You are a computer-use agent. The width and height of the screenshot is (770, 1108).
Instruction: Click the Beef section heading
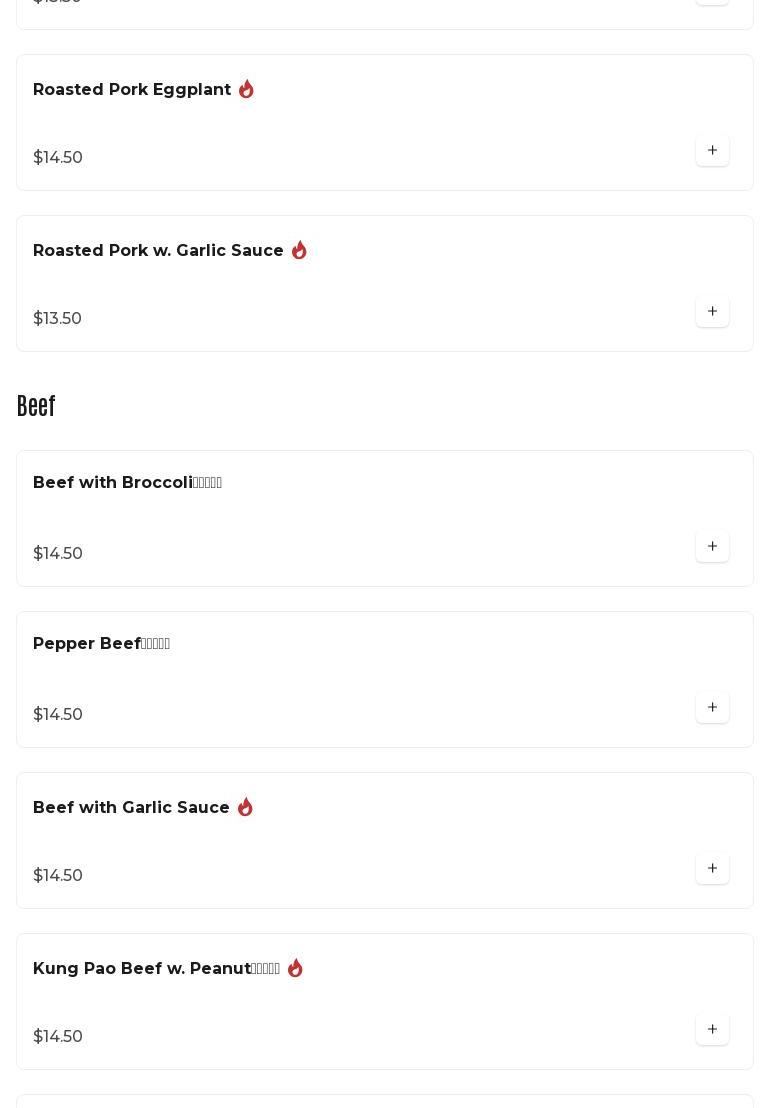(36, 406)
